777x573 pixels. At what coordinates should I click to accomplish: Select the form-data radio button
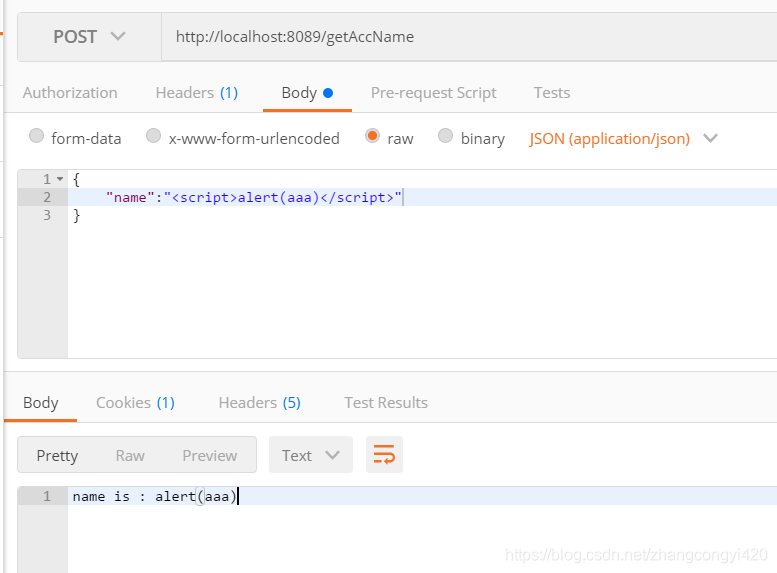37,137
